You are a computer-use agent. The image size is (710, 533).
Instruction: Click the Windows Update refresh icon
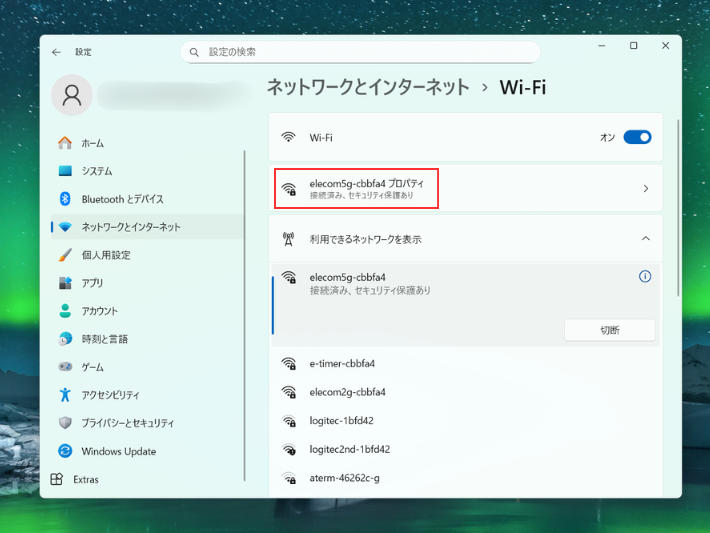click(x=65, y=451)
